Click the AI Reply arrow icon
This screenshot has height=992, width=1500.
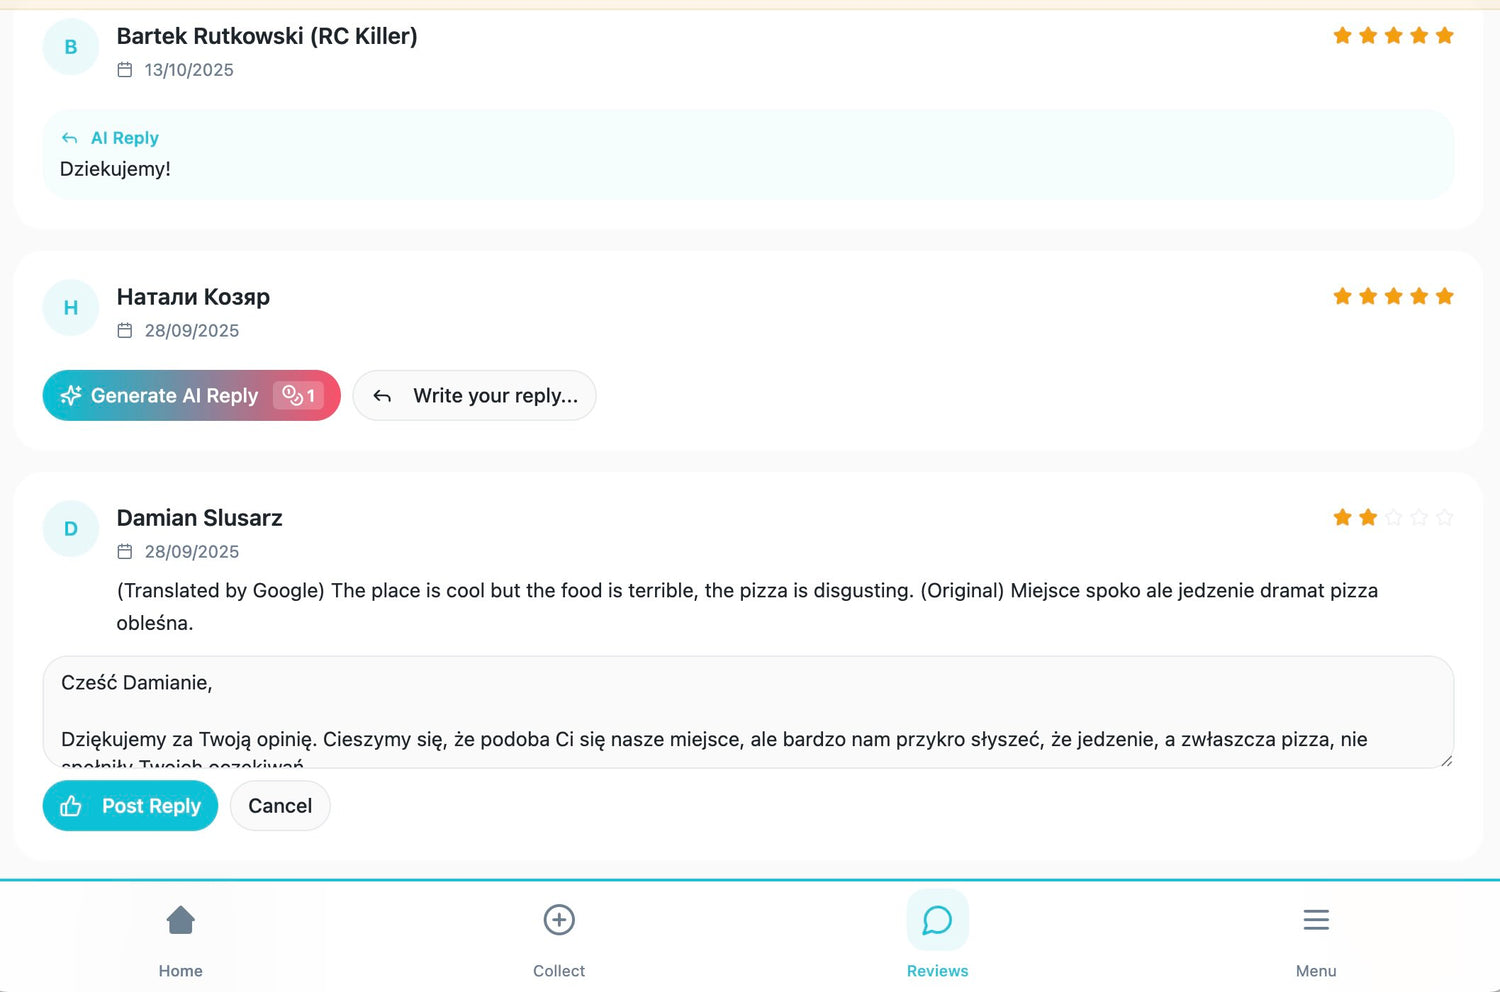pos(70,138)
